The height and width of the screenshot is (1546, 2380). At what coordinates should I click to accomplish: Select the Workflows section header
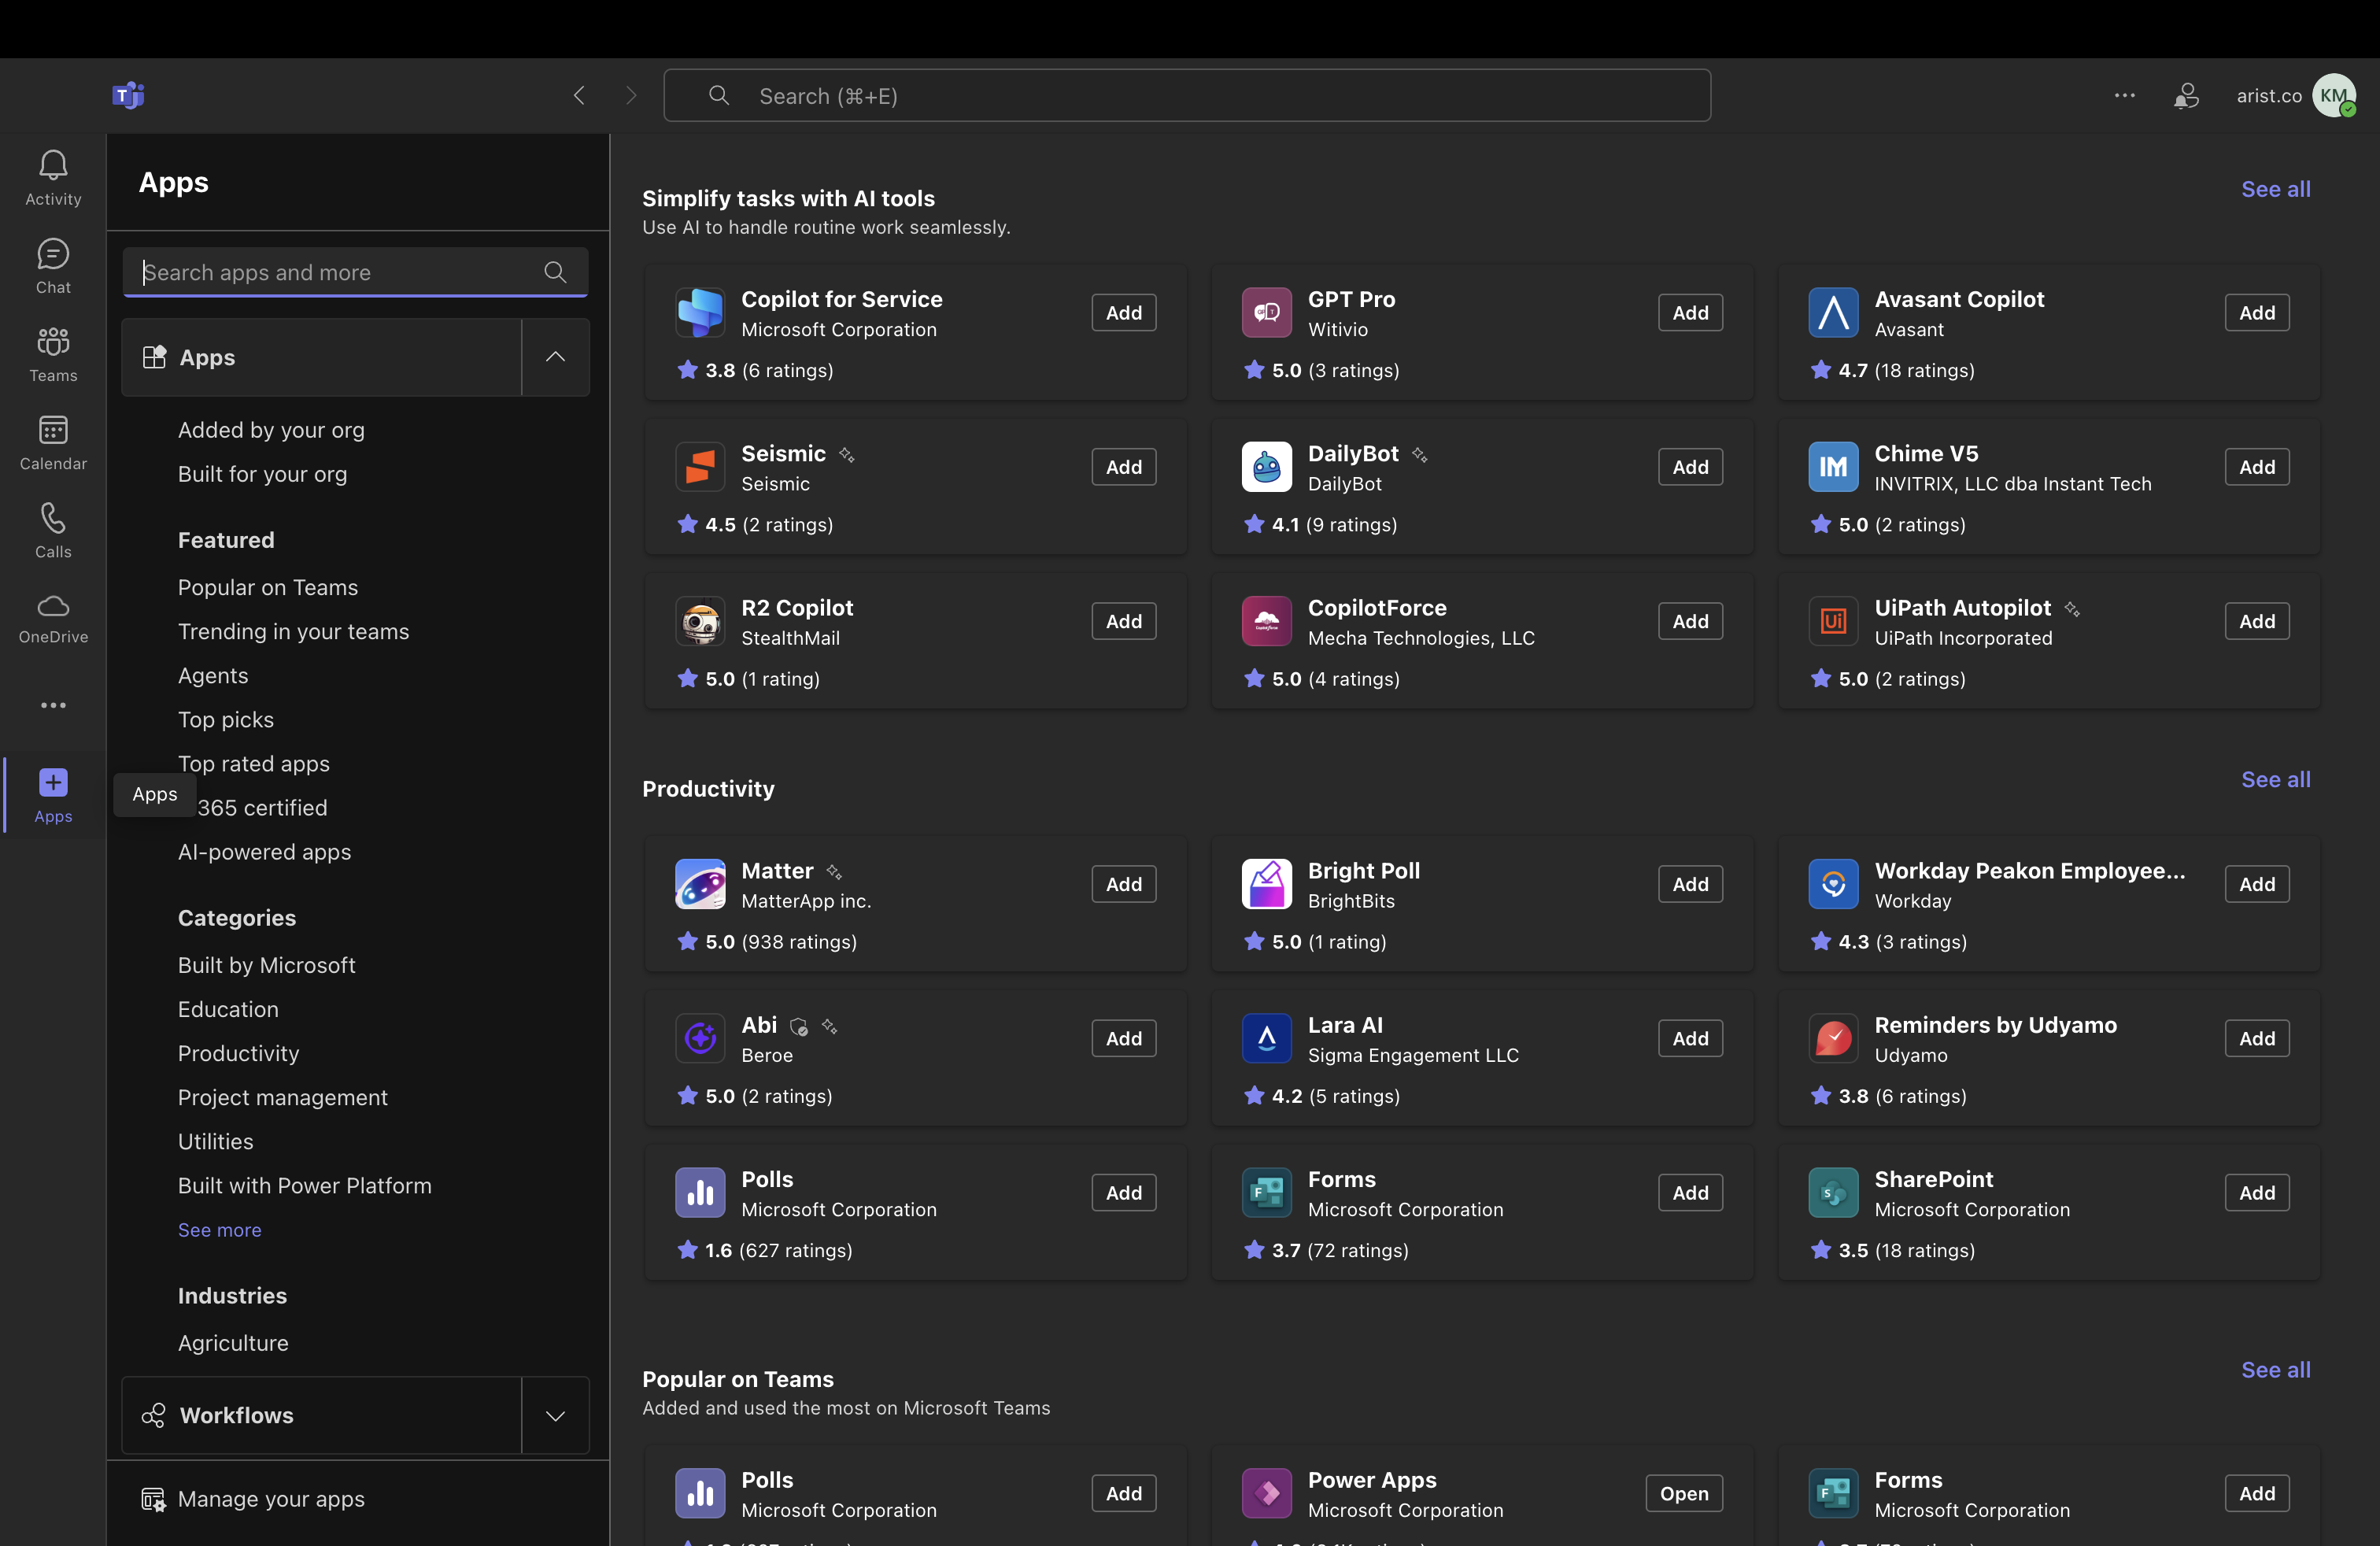[322, 1415]
